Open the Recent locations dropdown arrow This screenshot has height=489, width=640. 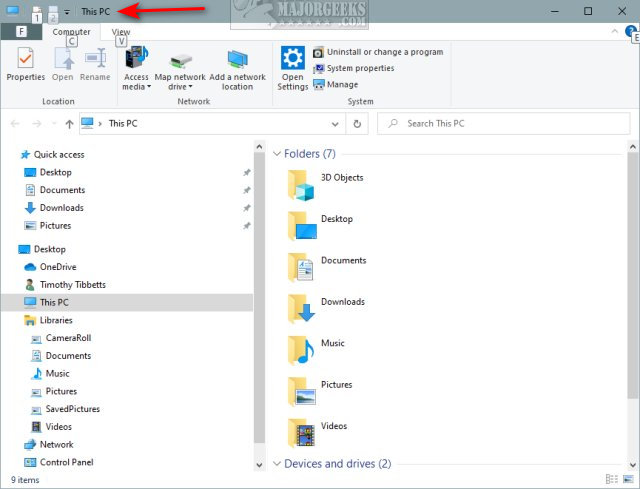[54, 124]
